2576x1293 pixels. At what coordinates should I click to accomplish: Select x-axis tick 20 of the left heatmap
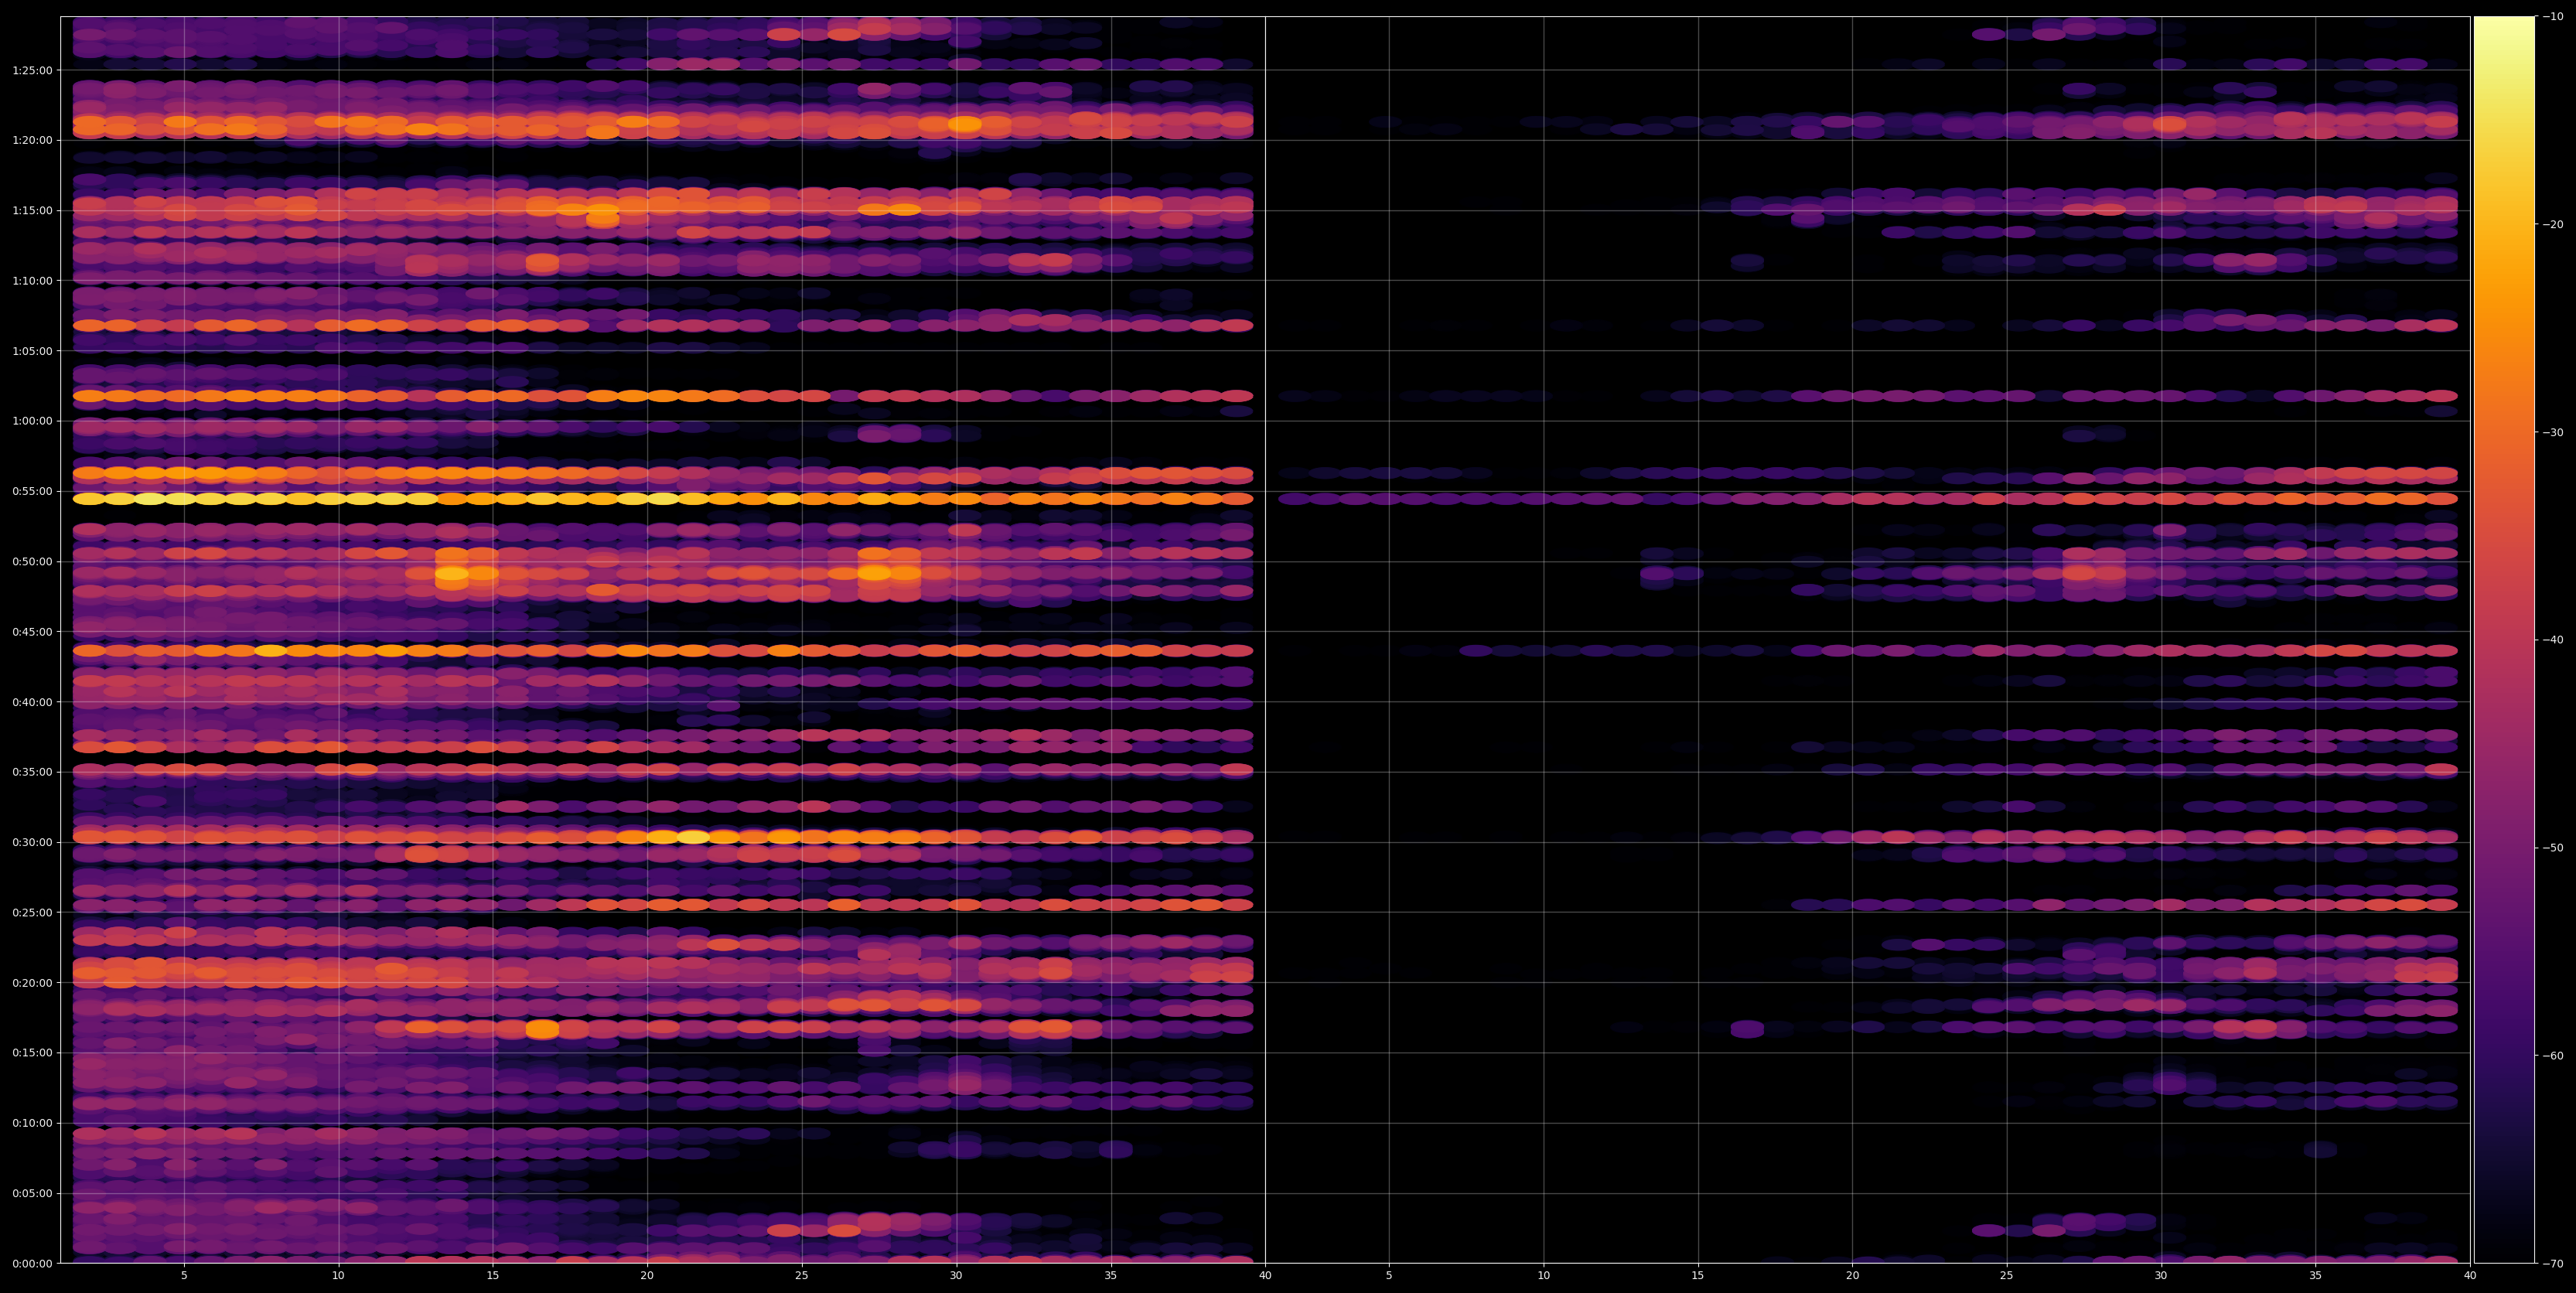[x=647, y=1276]
